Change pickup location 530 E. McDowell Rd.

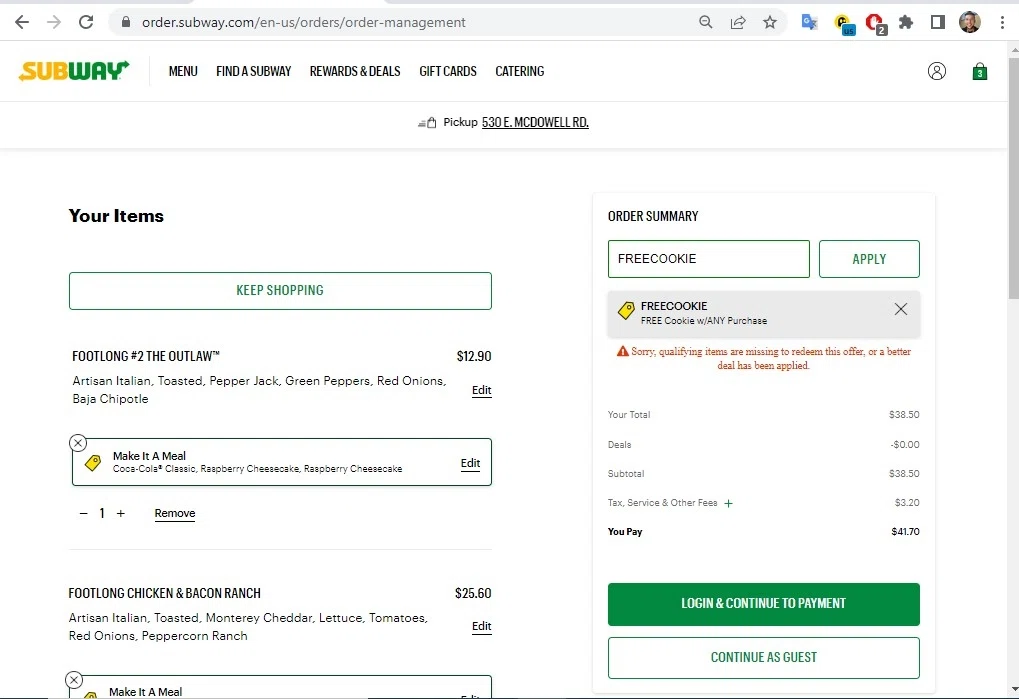coord(535,122)
